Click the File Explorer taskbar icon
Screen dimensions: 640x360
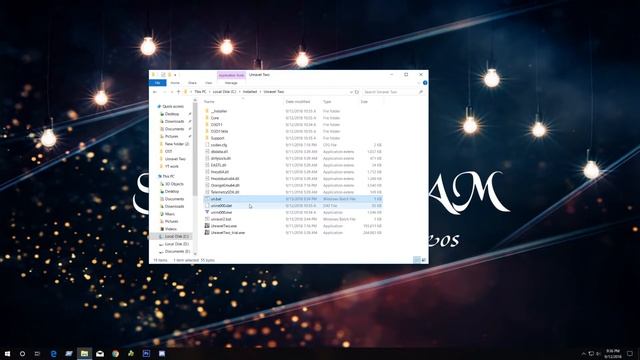pos(84,353)
